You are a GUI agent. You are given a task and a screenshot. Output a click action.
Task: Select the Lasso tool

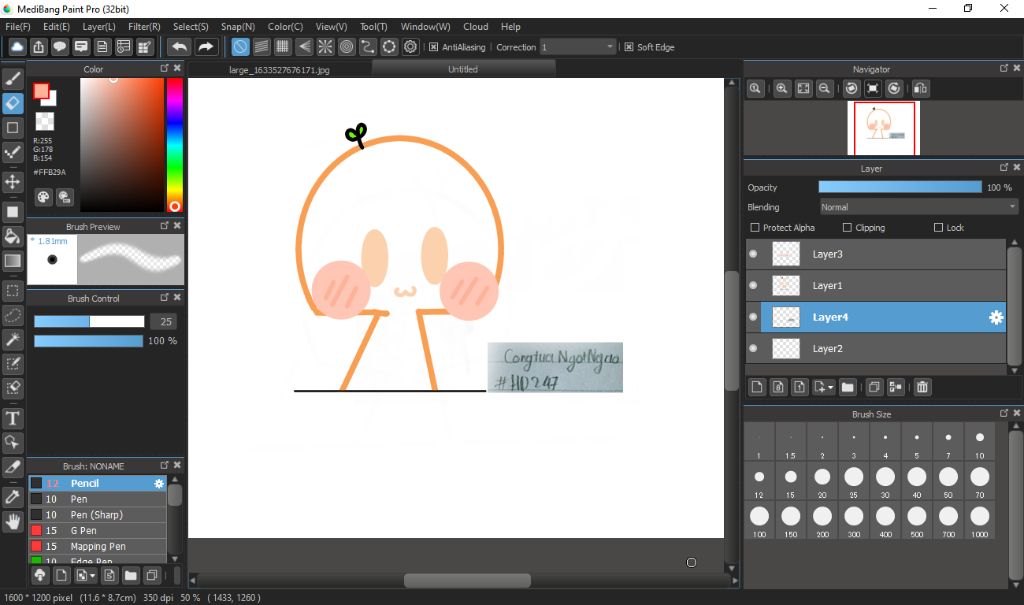(x=12, y=315)
